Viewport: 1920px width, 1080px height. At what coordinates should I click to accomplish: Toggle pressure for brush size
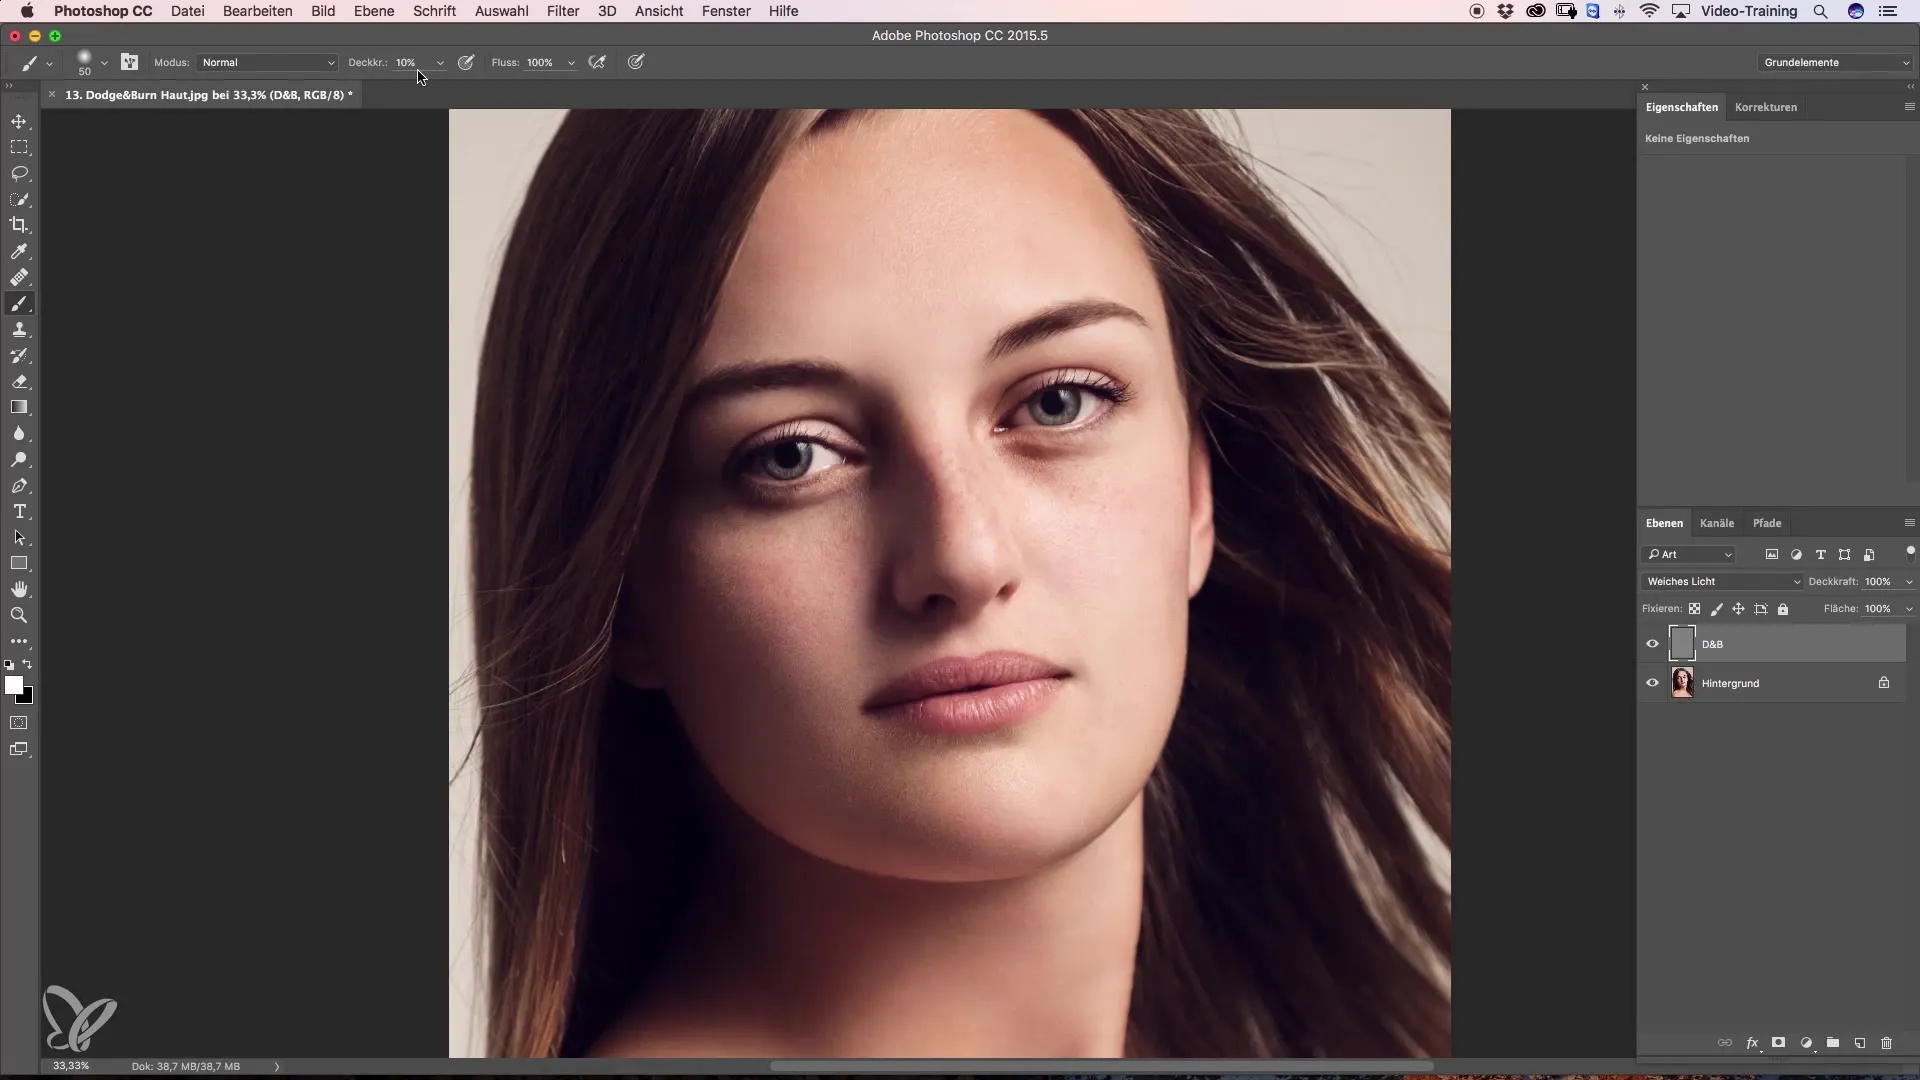coord(636,62)
